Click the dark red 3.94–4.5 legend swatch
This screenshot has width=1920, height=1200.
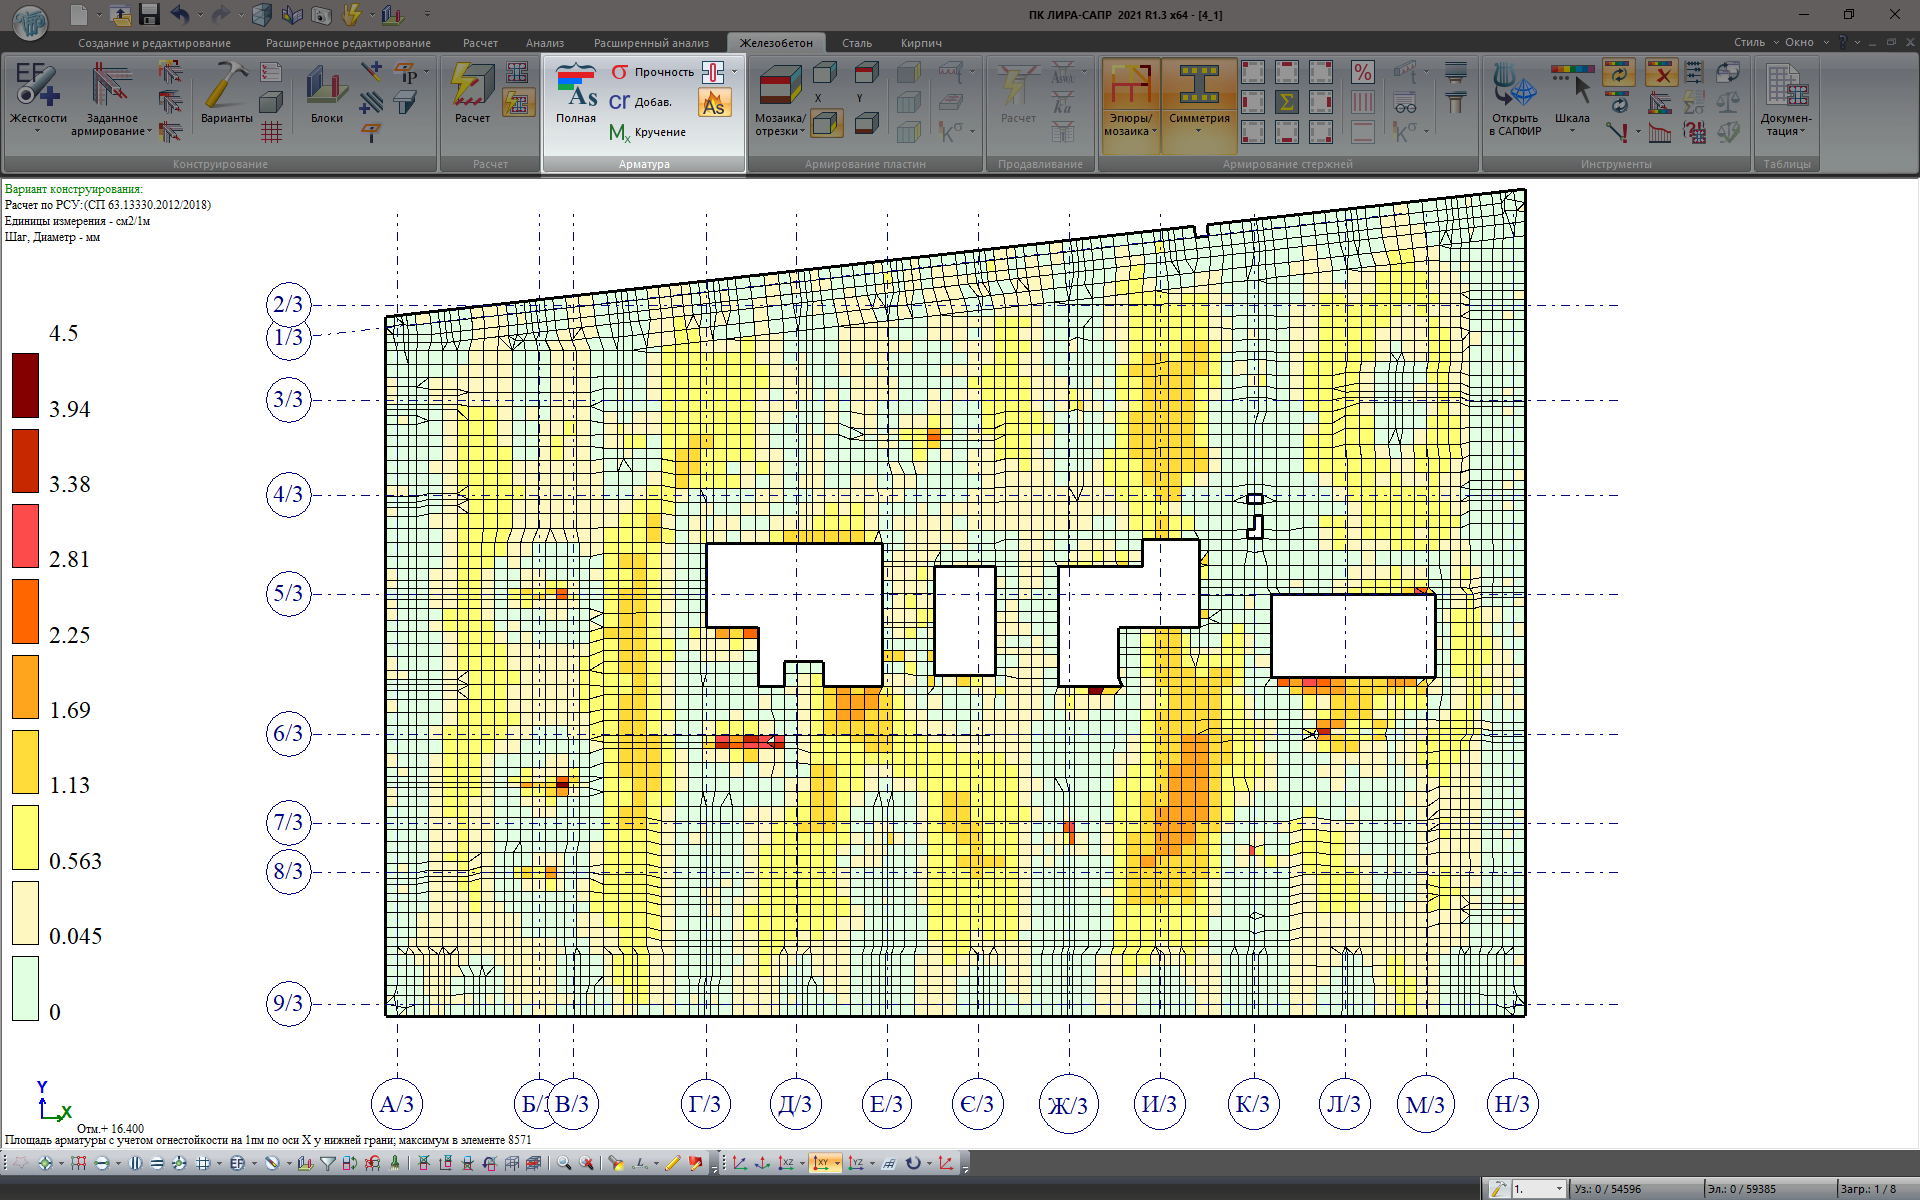(x=25, y=385)
